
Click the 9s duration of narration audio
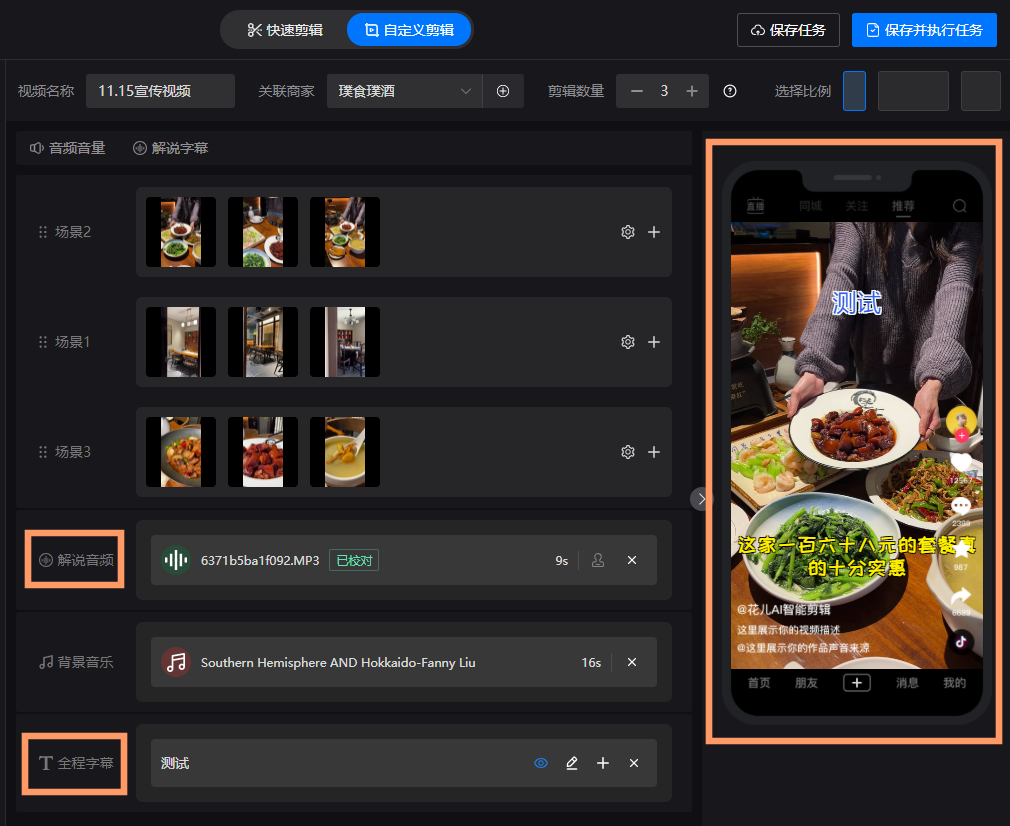562,561
